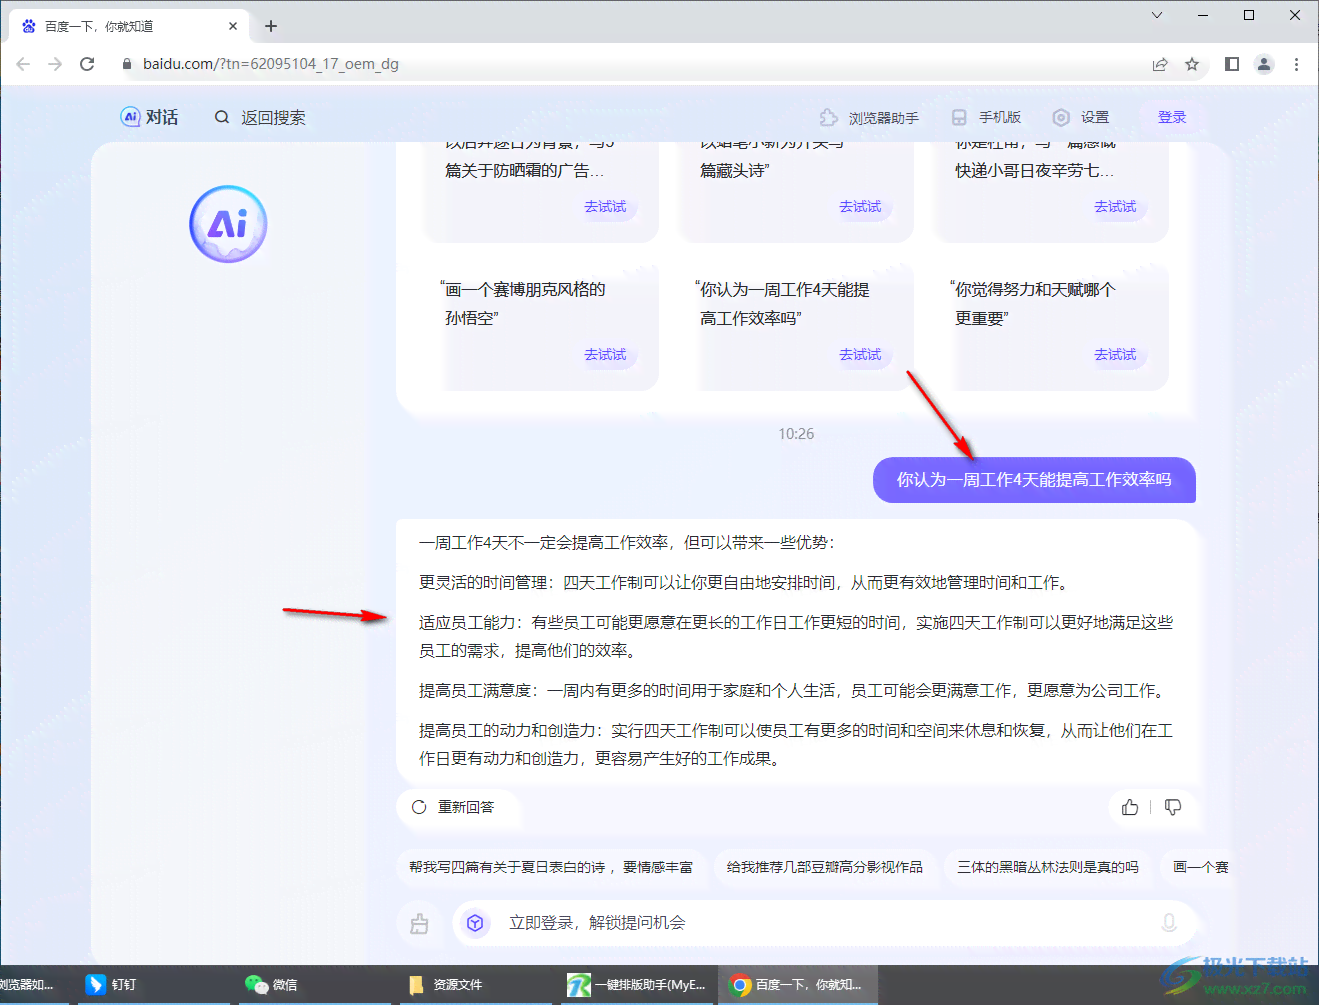Dislike the answer with thumbs-down
Screen dimensions: 1319x1005
[1173, 807]
